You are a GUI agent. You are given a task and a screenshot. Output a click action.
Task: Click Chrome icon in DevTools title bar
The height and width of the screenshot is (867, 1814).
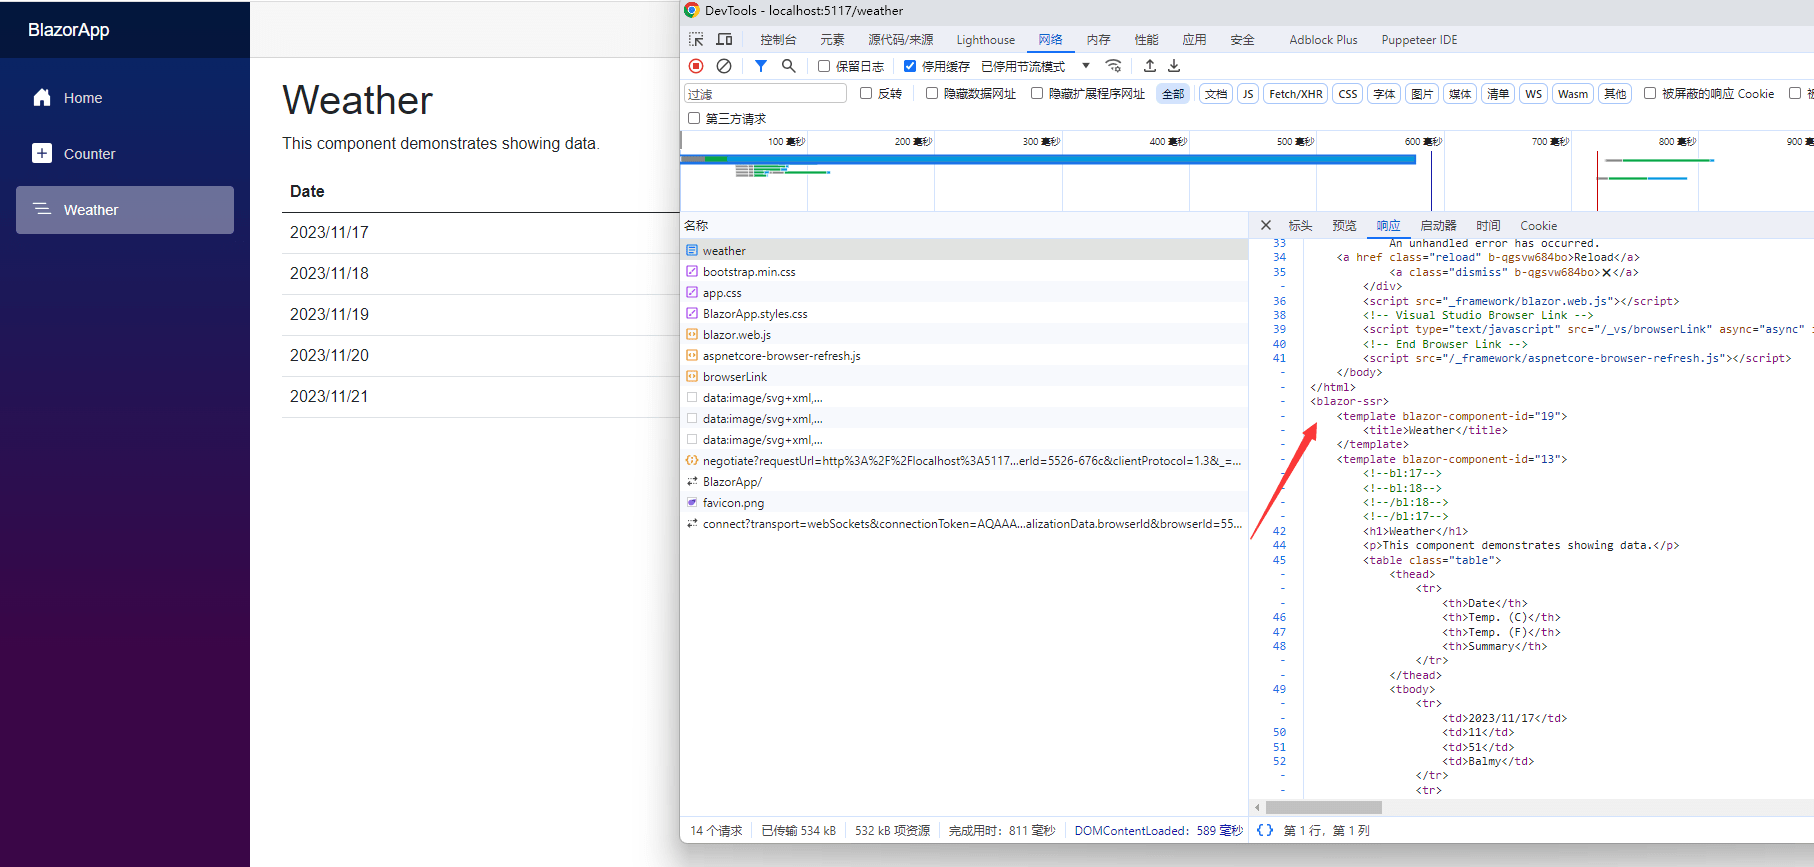click(x=691, y=11)
